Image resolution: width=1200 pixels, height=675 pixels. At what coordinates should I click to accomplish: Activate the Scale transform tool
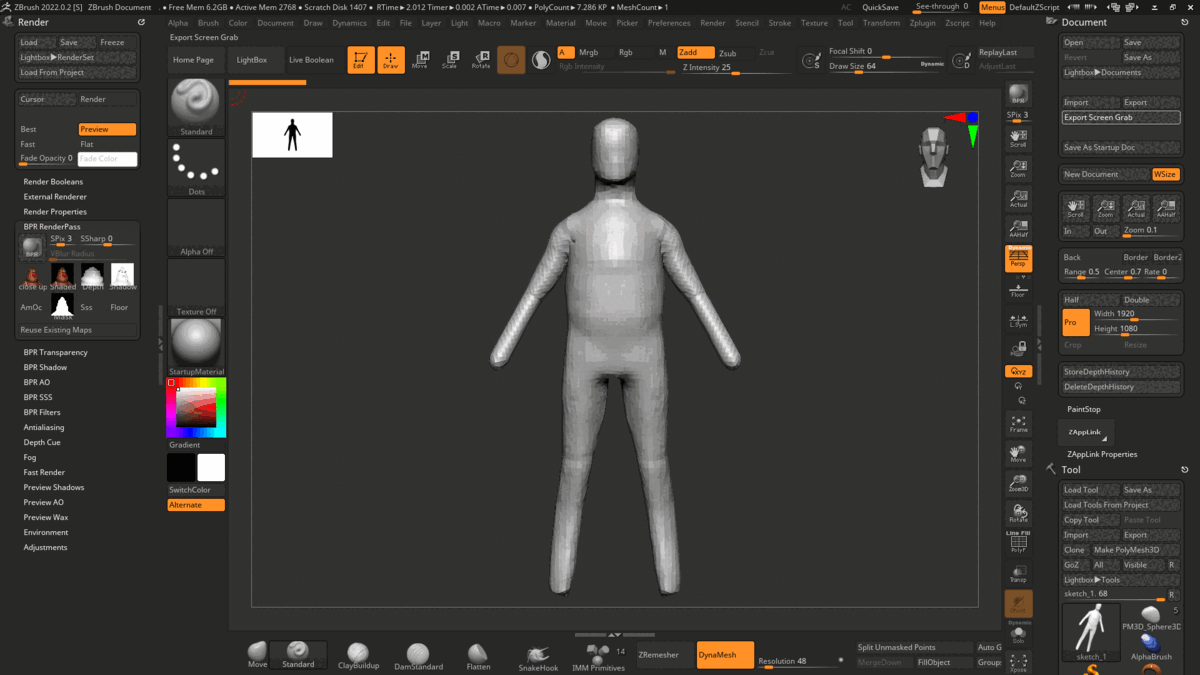450,60
